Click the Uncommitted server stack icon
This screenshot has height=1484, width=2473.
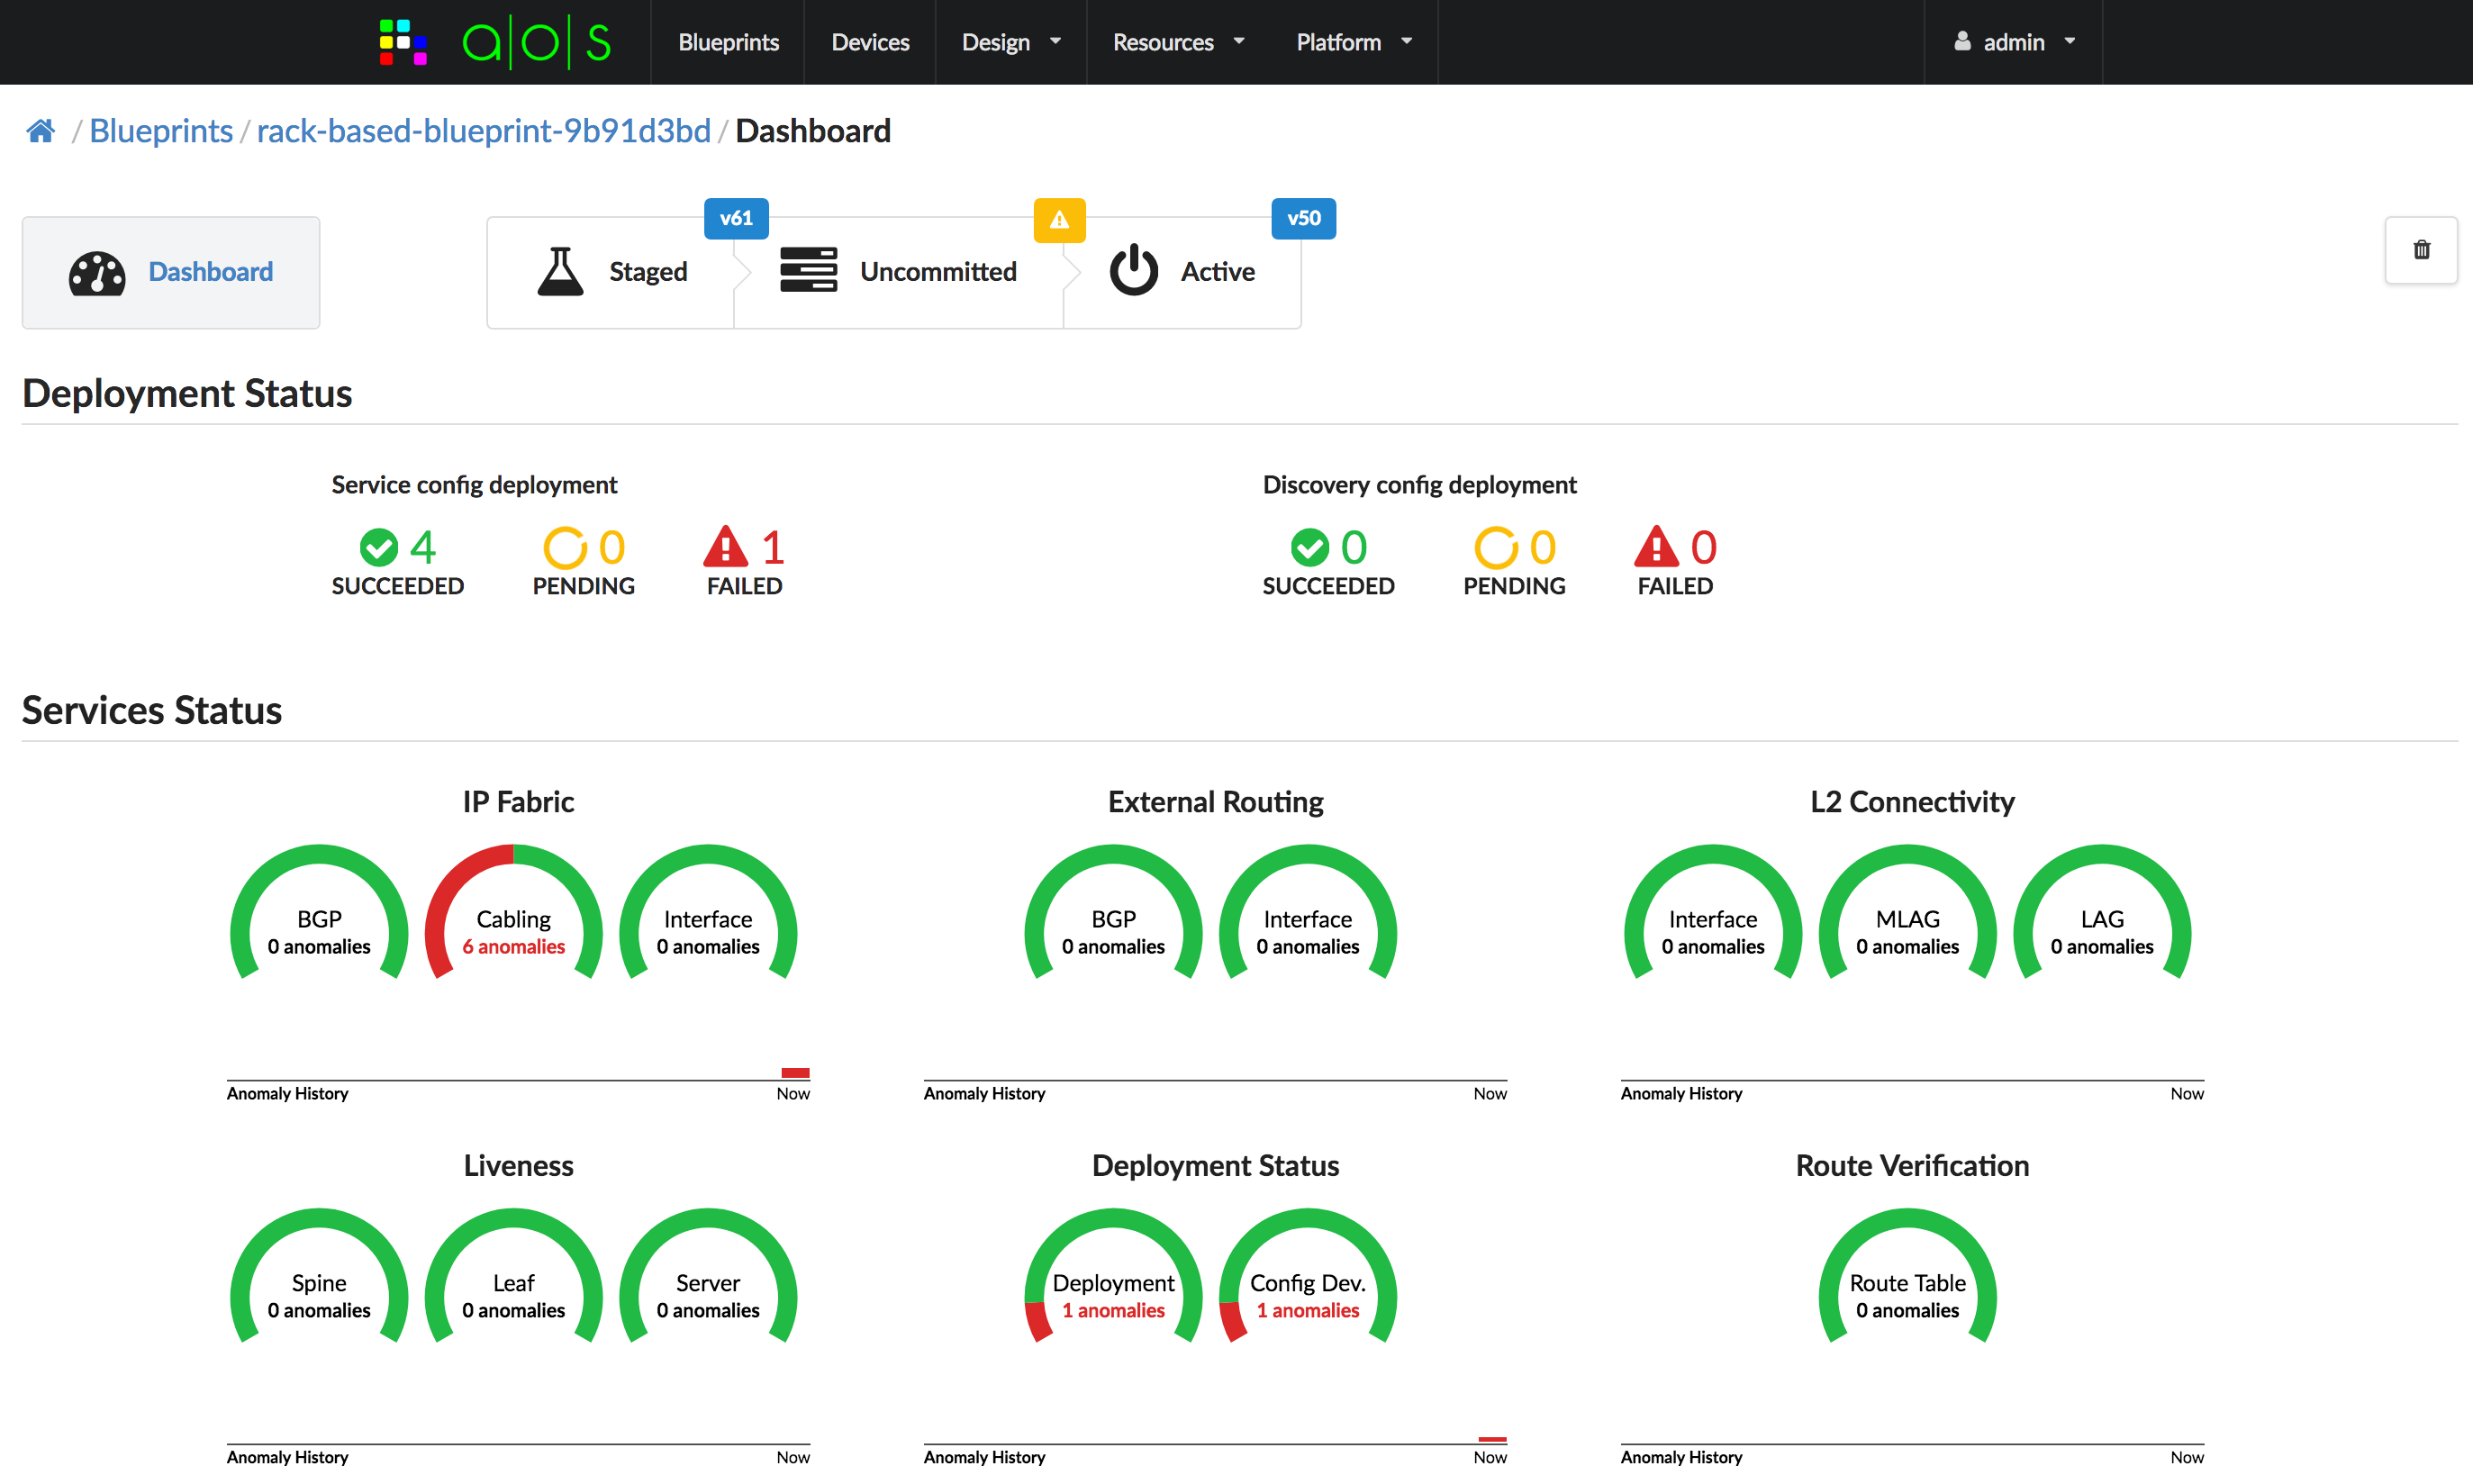(808, 270)
